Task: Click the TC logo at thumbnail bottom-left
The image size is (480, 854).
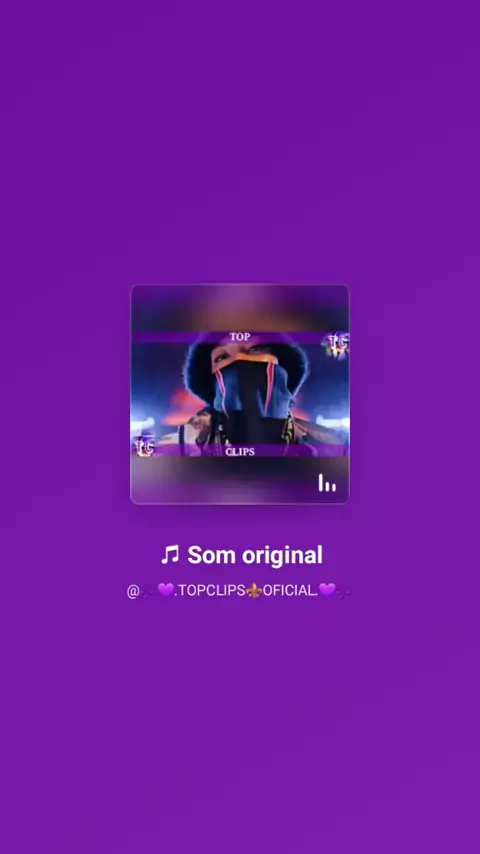Action: 144,446
